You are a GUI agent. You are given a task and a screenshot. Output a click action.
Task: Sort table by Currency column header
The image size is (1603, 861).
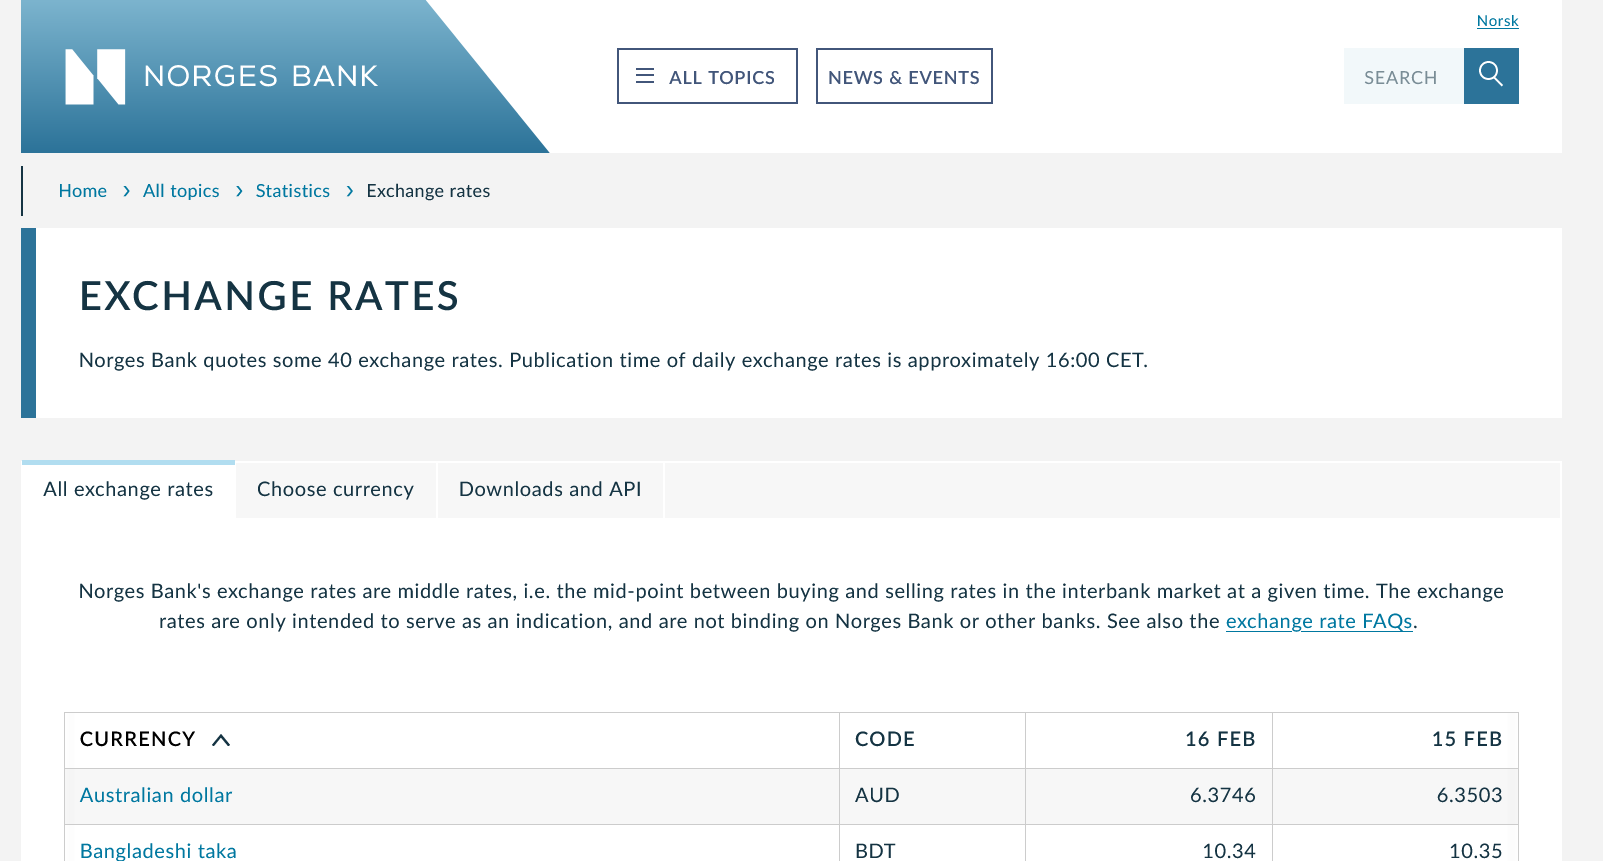click(x=137, y=739)
